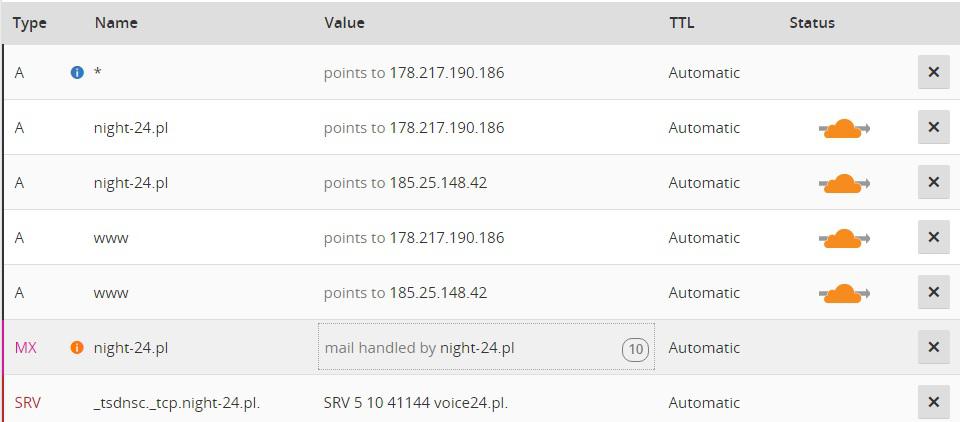This screenshot has height=422, width=962.
Task: Delete the MX record for night-24.pl
Action: [x=933, y=347]
